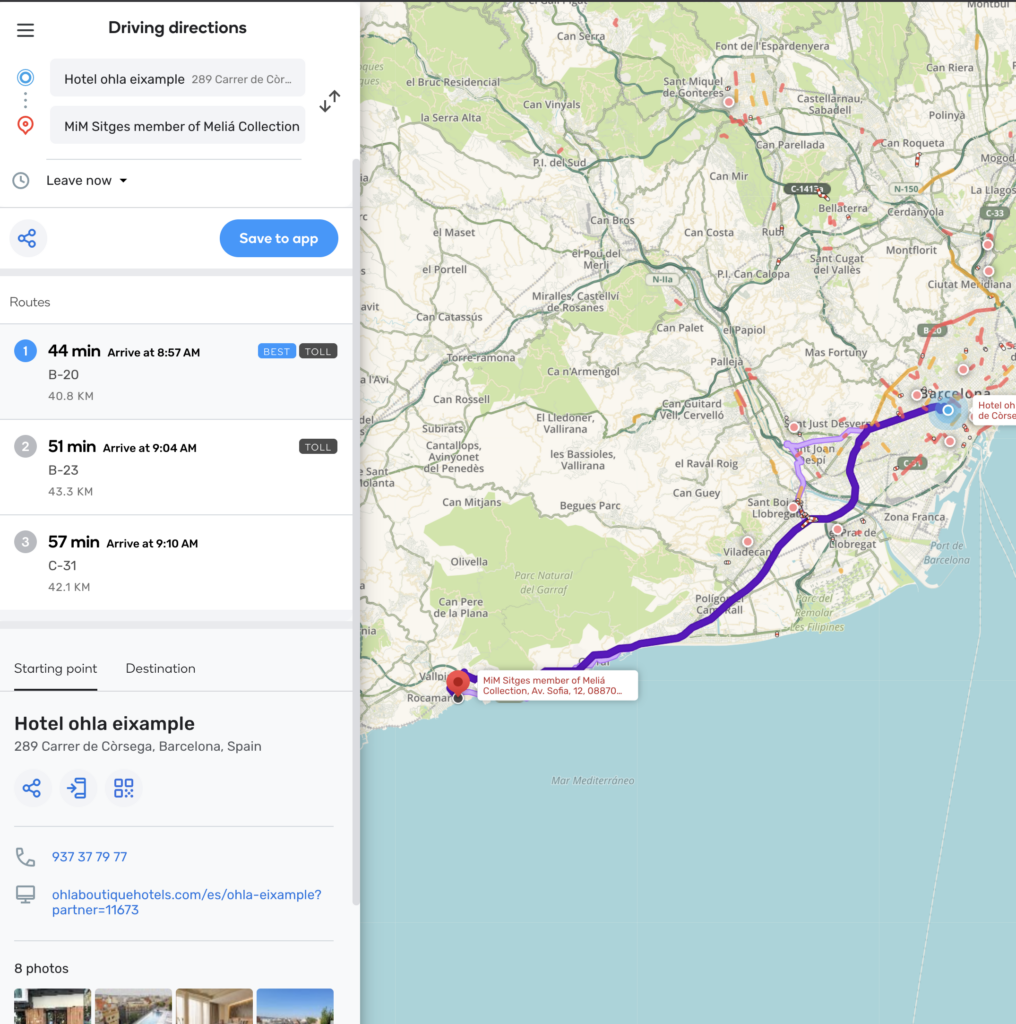Viewport: 1016px width, 1024px height.
Task: Click the Save to app button
Action: click(x=278, y=239)
